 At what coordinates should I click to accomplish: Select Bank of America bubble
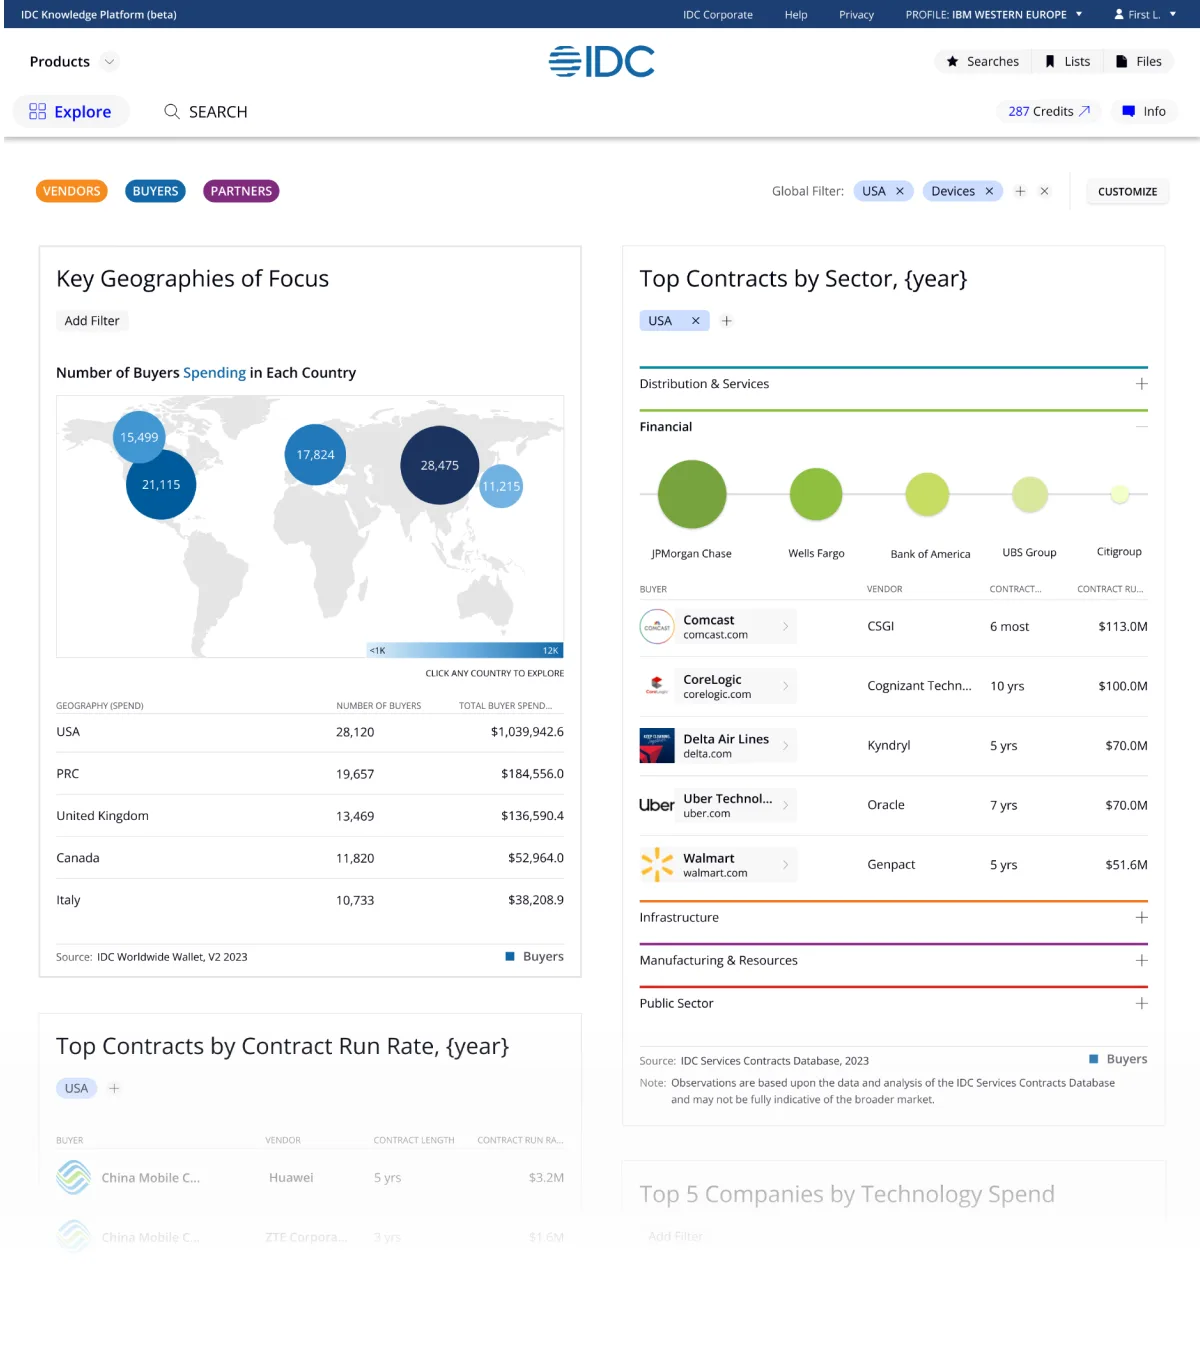[927, 494]
